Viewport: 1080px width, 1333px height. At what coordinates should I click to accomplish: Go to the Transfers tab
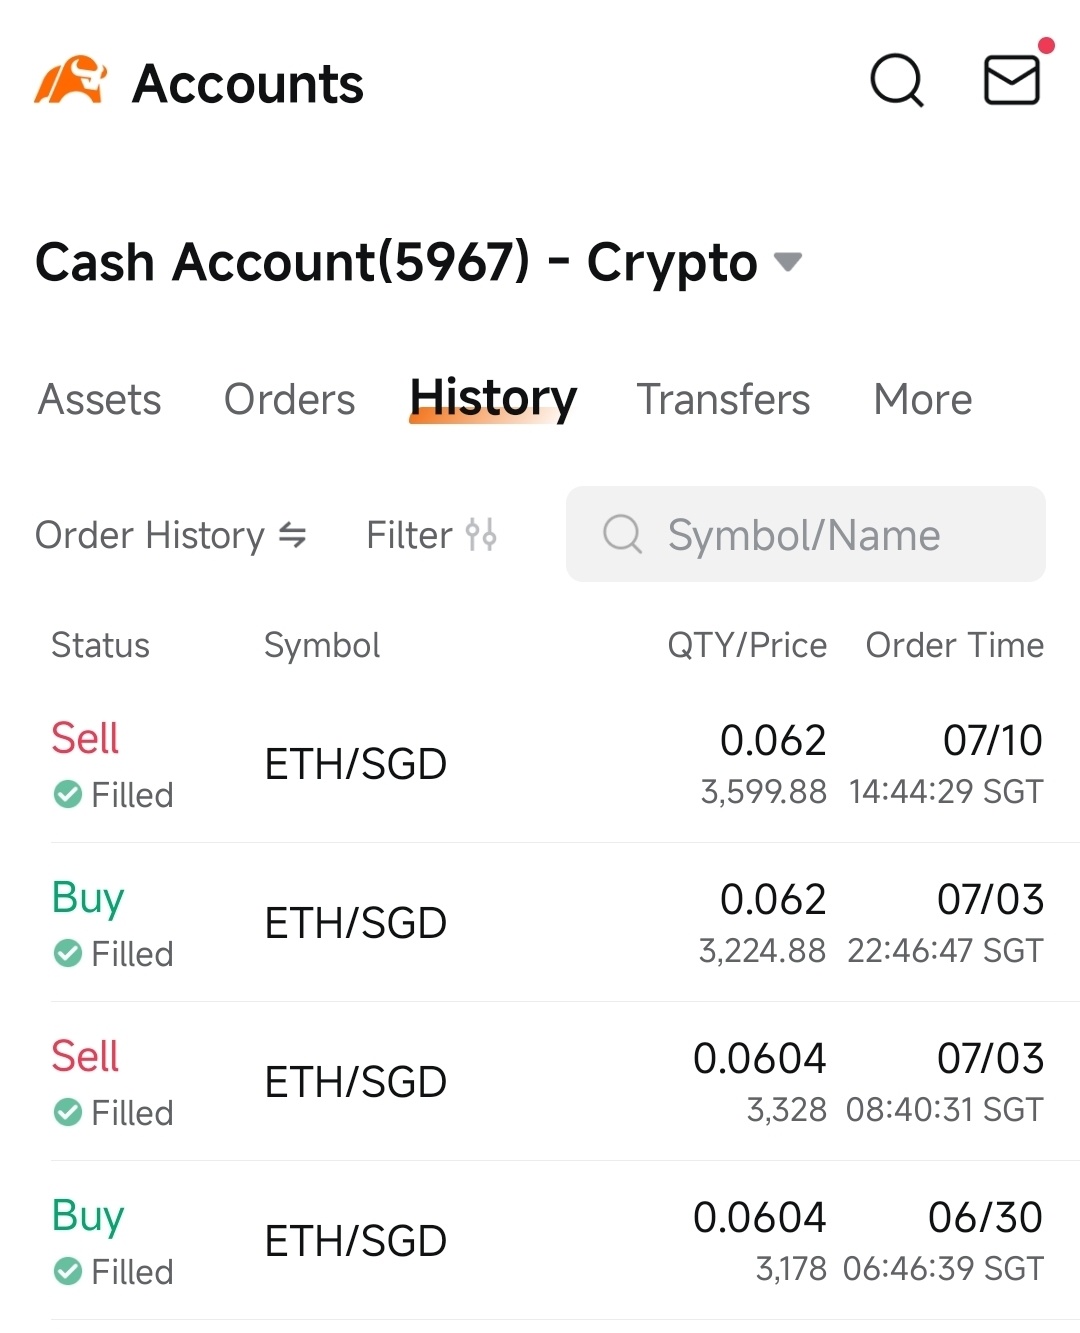click(723, 399)
